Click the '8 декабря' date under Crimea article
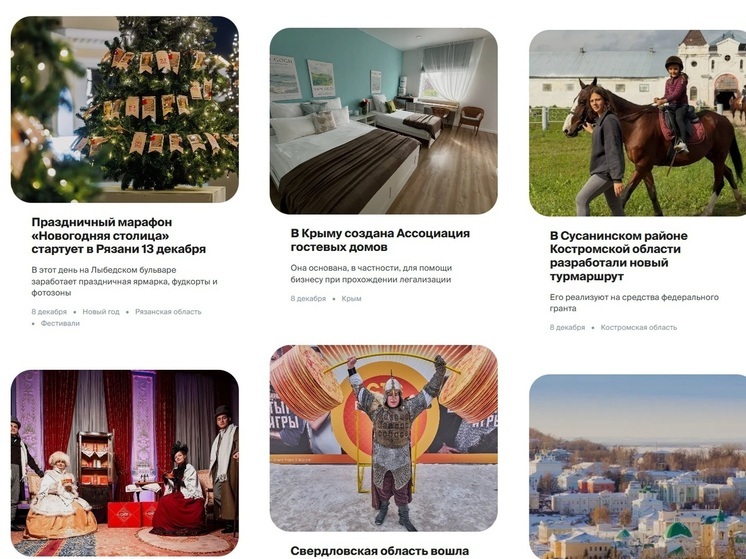746x559 pixels. click(x=308, y=298)
